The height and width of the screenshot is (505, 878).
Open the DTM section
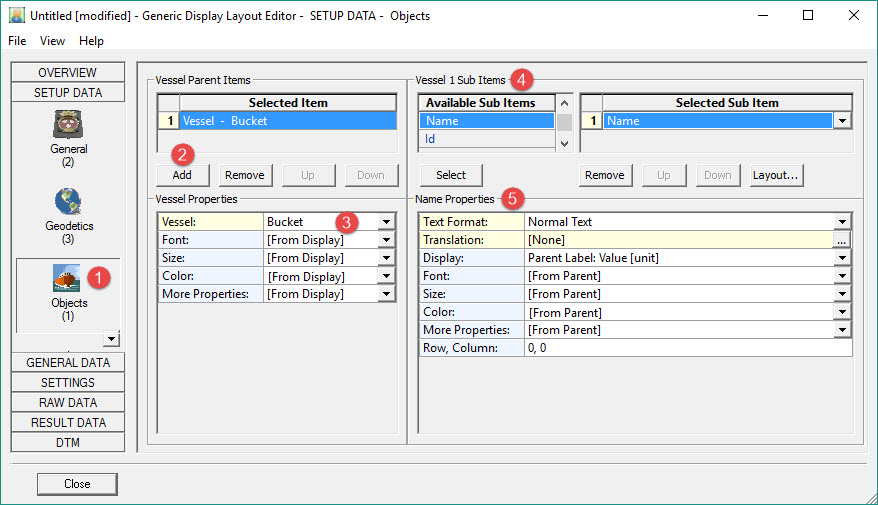coord(68,443)
